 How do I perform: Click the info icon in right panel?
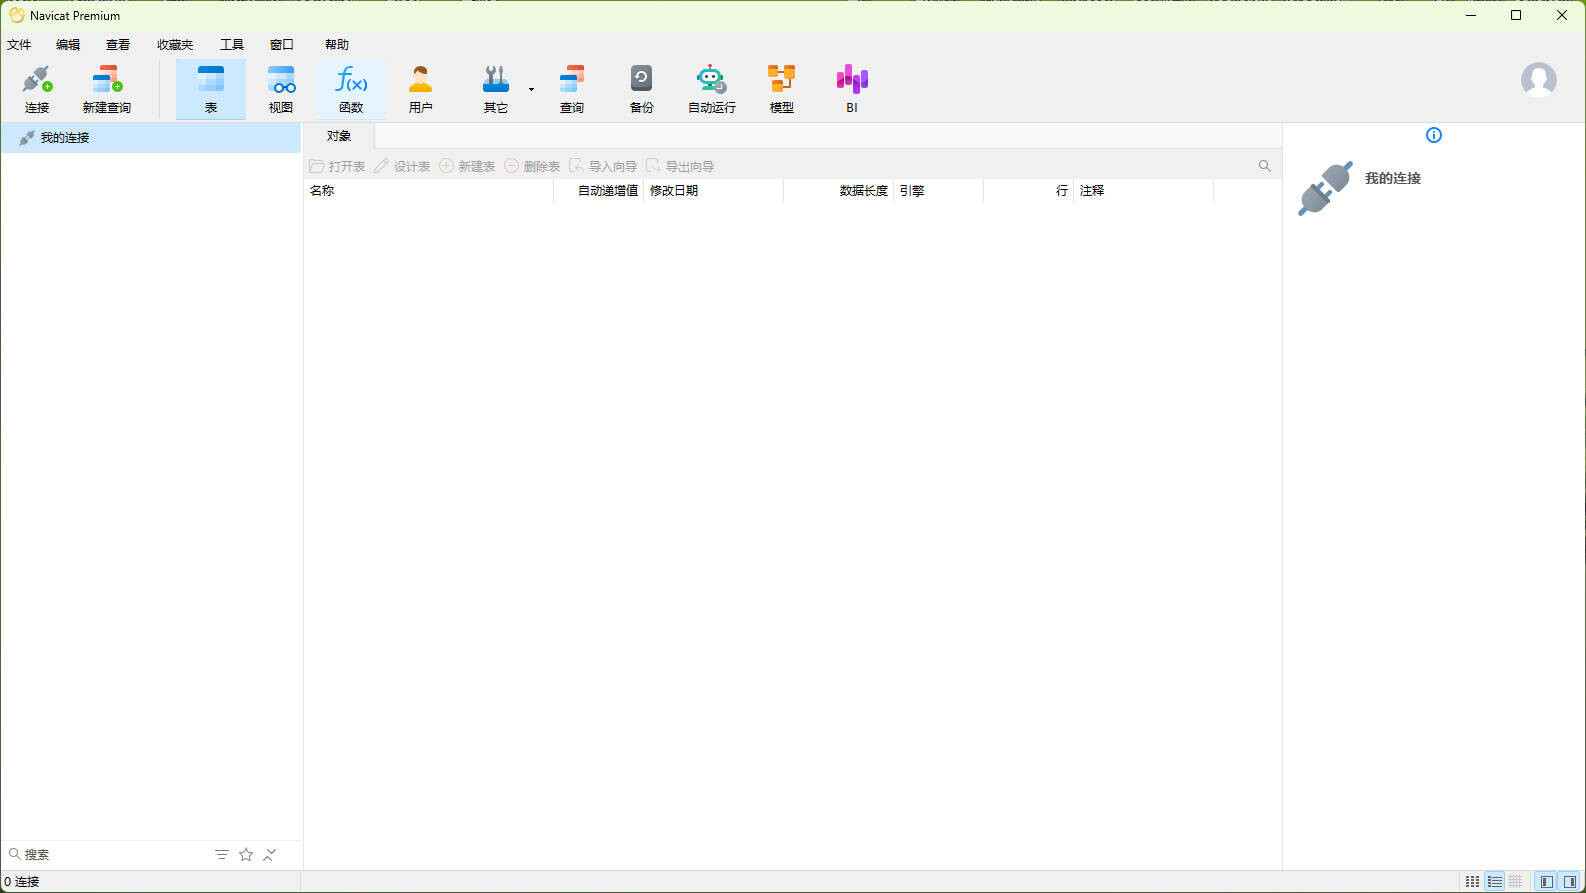pos(1434,135)
